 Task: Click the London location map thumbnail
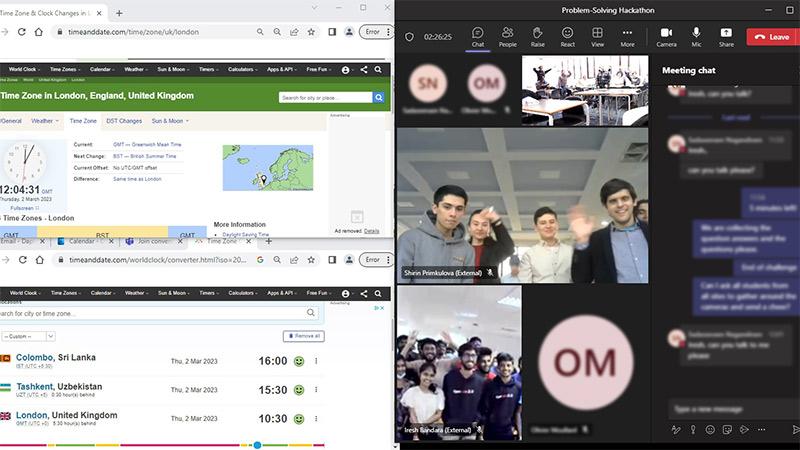(268, 168)
